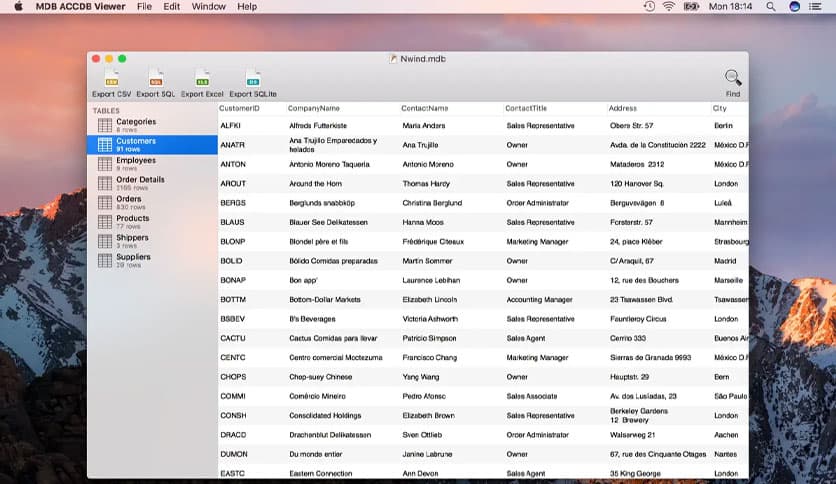Click the Categories table icon in sidebar
This screenshot has width=836, height=484.
[x=105, y=125]
